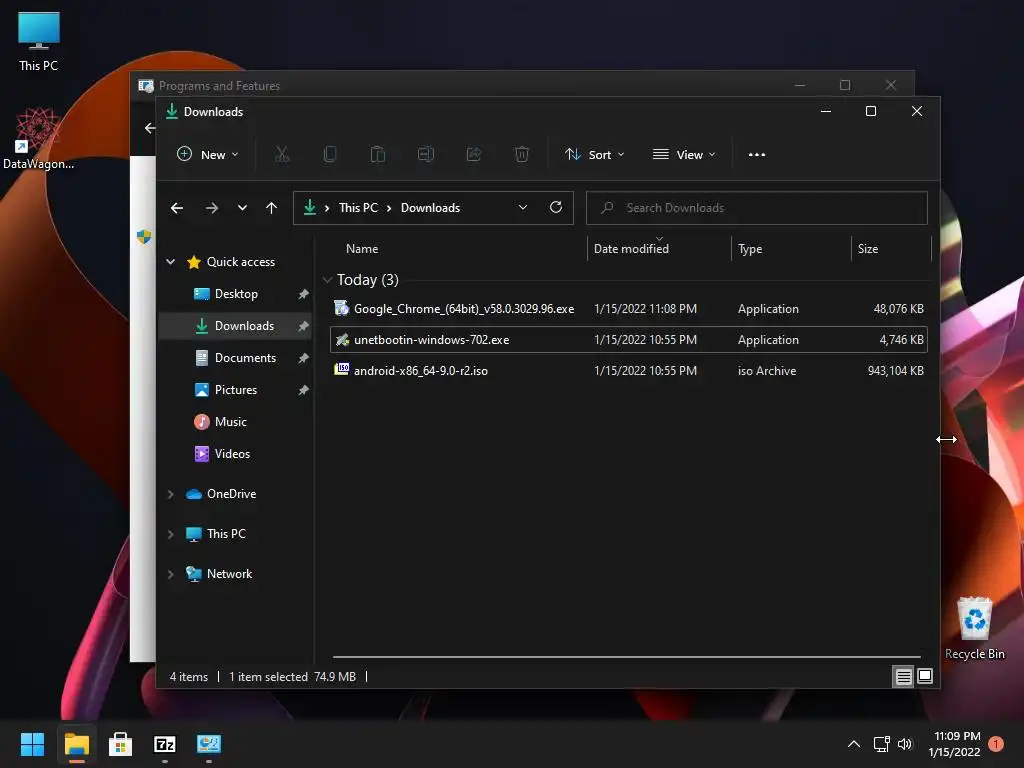The image size is (1024, 768).
Task: Sort by the Size column header
Action: pos(868,249)
